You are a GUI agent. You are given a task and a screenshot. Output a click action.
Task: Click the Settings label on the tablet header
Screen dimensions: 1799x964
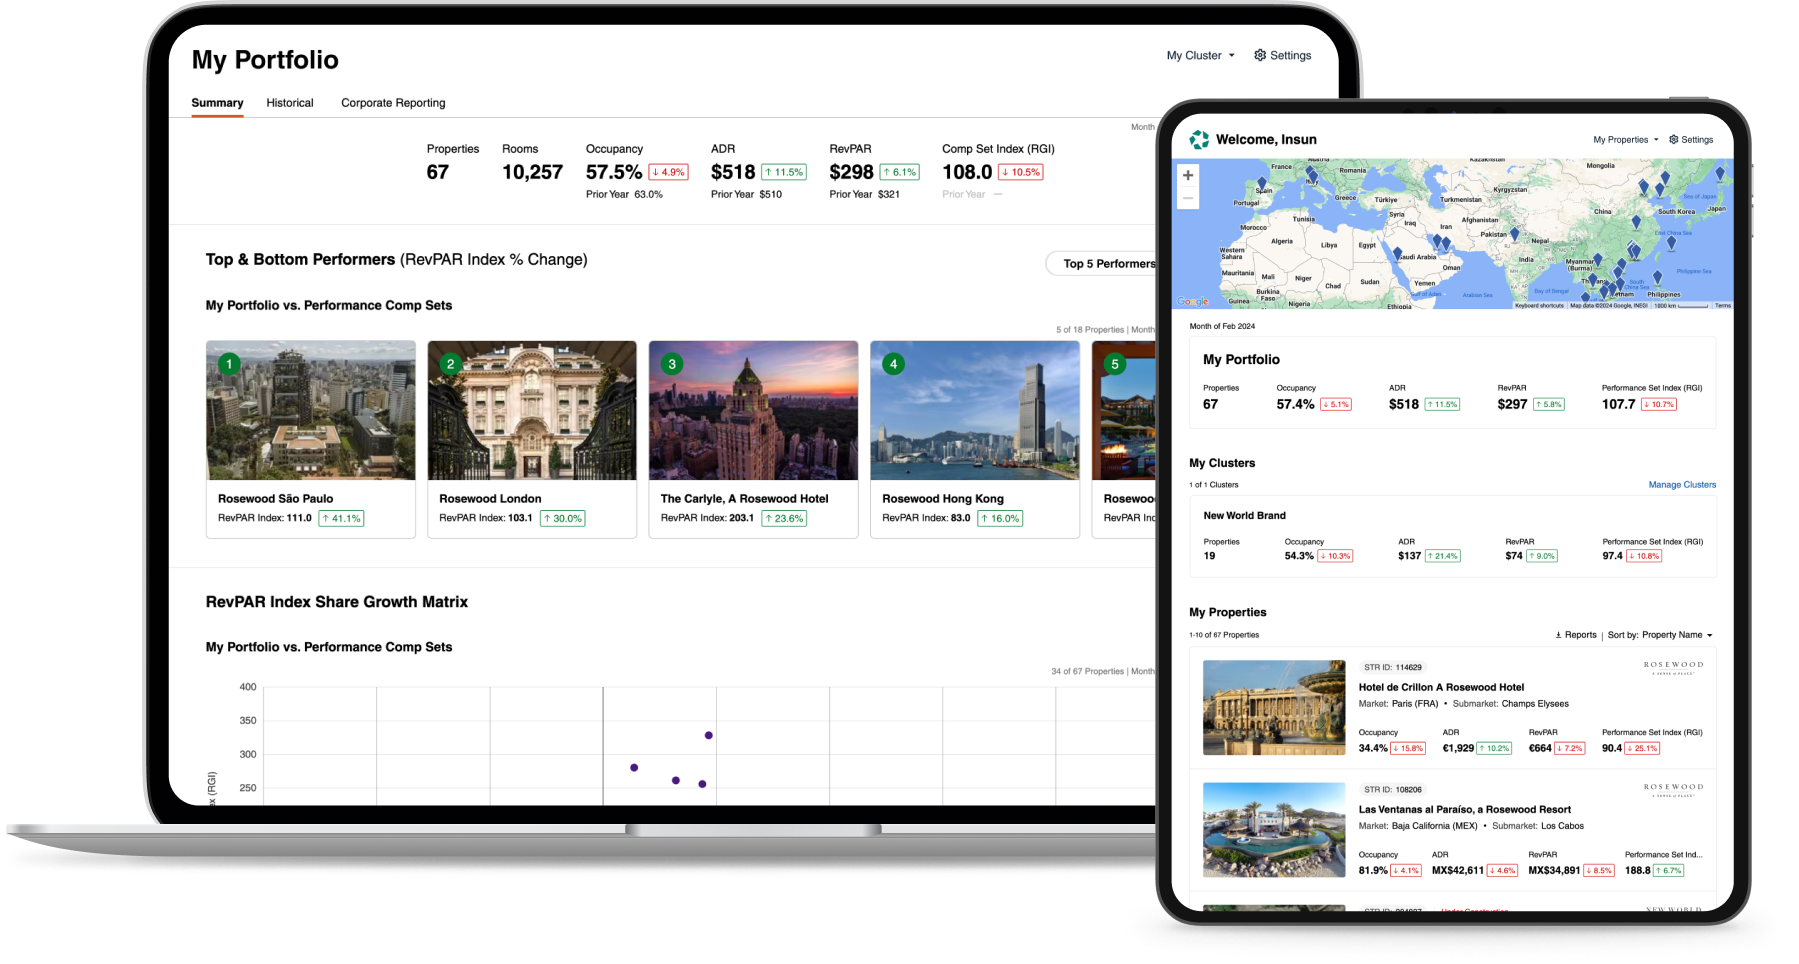(1697, 140)
